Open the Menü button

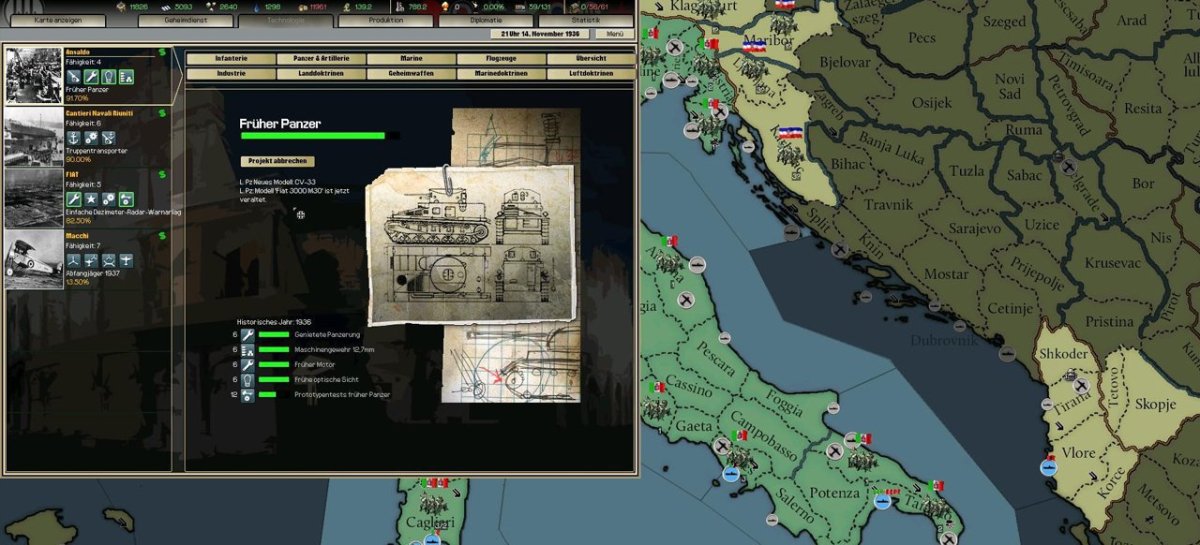pyautogui.click(x=616, y=33)
